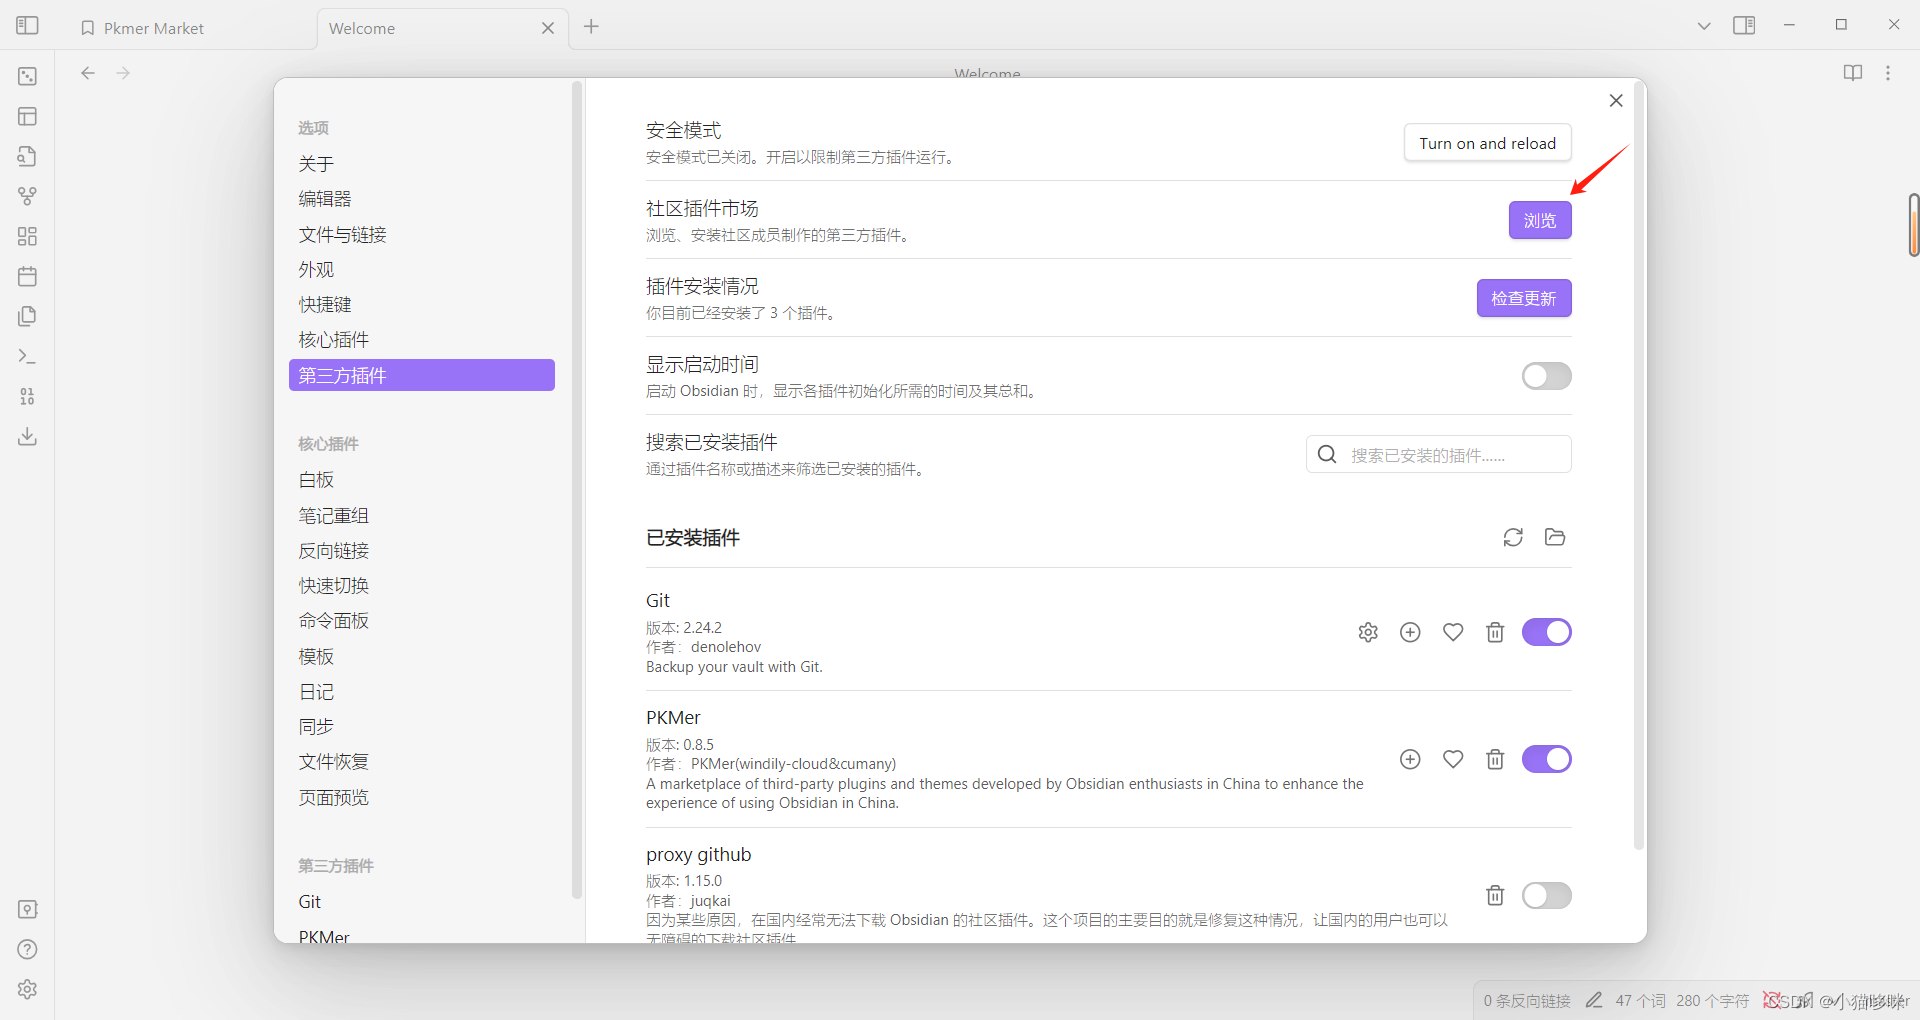Open the graph view ribbon icon
1920x1020 pixels.
(27, 196)
